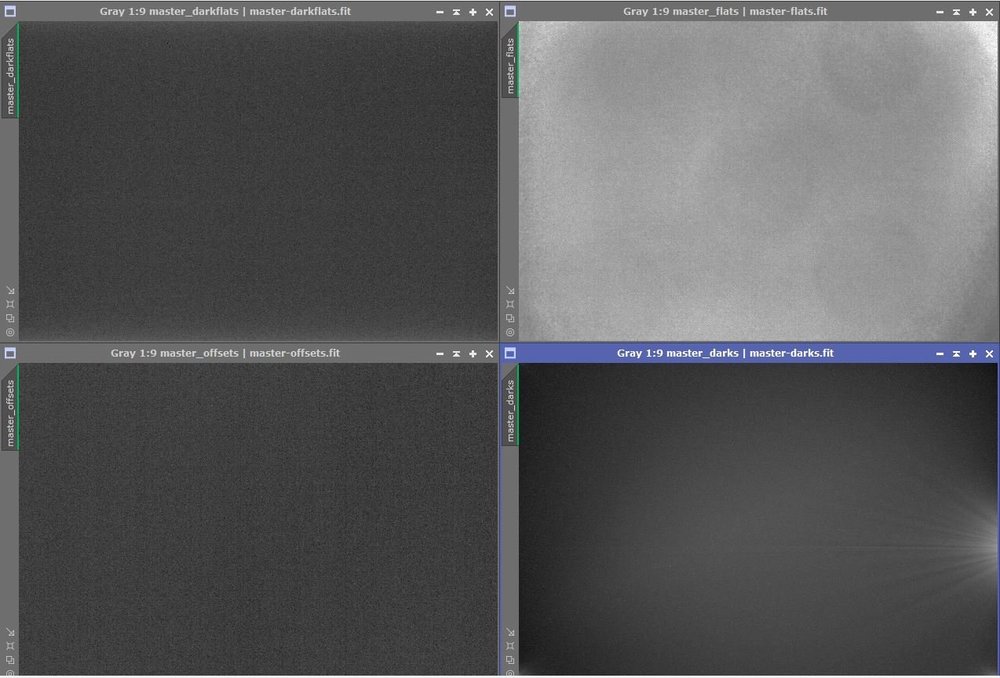Click inside the master_offsets image view

[x=258, y=520]
